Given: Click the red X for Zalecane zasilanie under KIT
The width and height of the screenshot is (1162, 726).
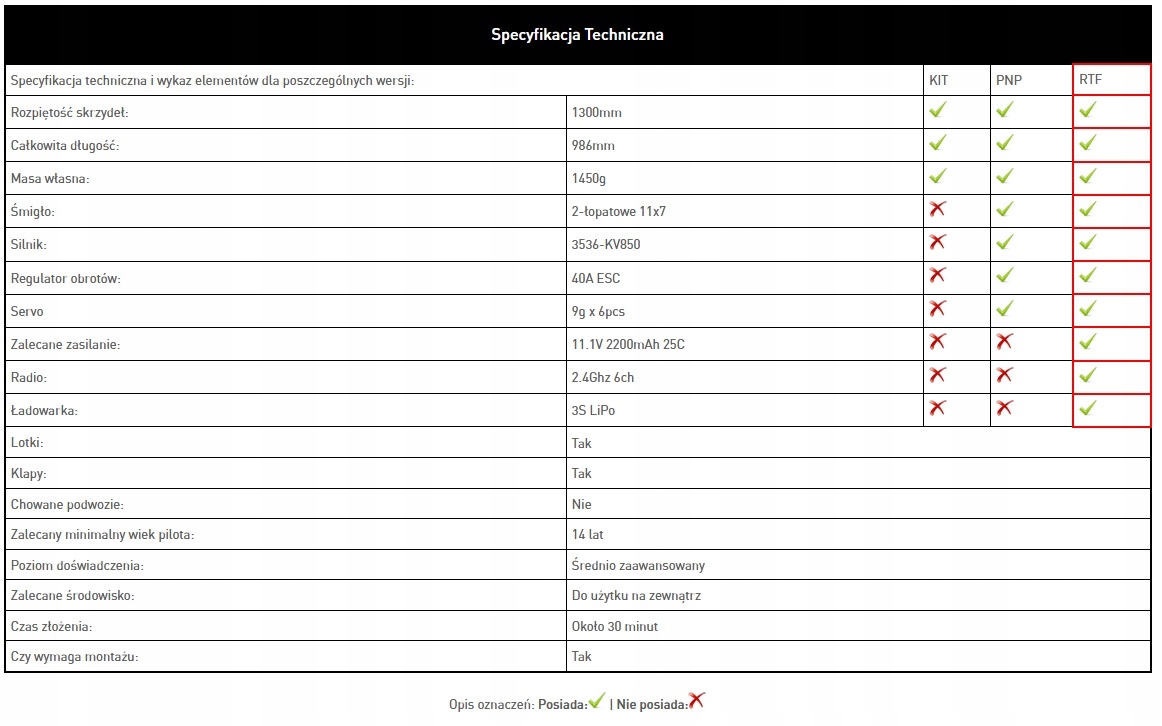Looking at the screenshot, I should tap(937, 342).
